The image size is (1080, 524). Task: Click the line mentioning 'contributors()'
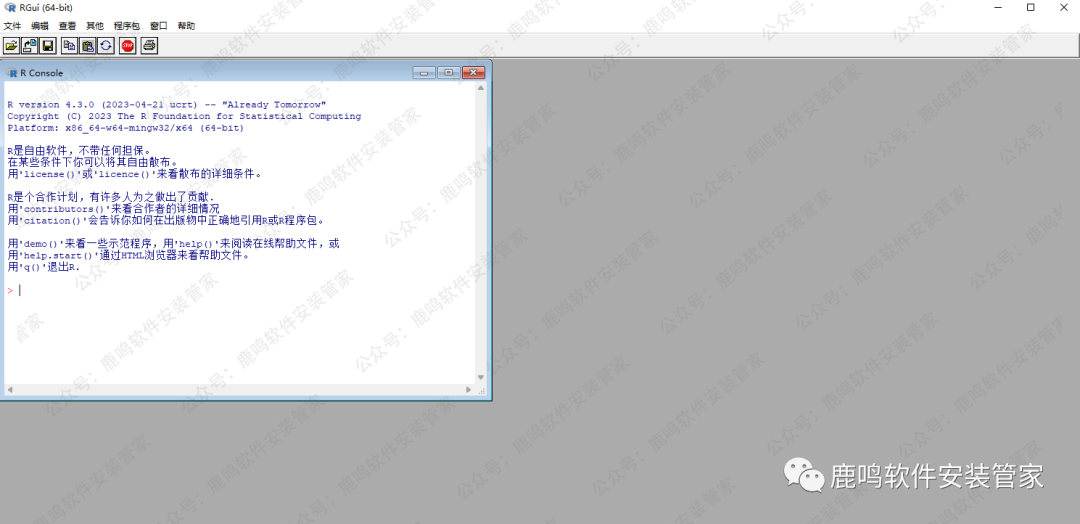114,208
